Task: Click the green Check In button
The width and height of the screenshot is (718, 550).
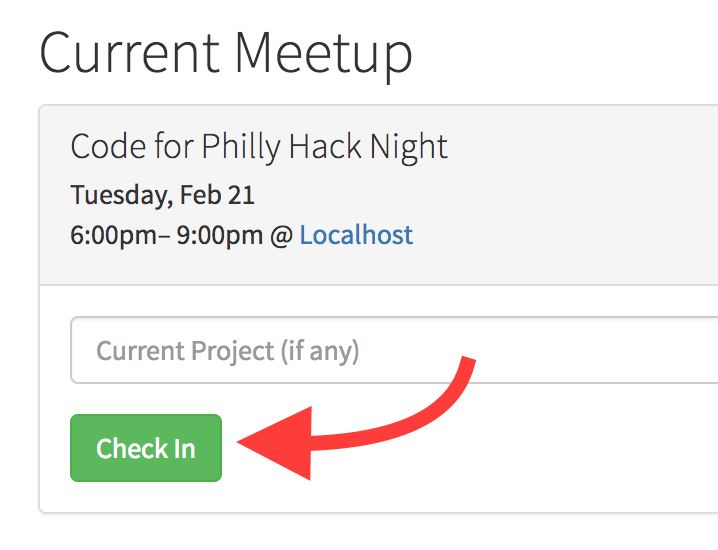Action: (x=146, y=448)
